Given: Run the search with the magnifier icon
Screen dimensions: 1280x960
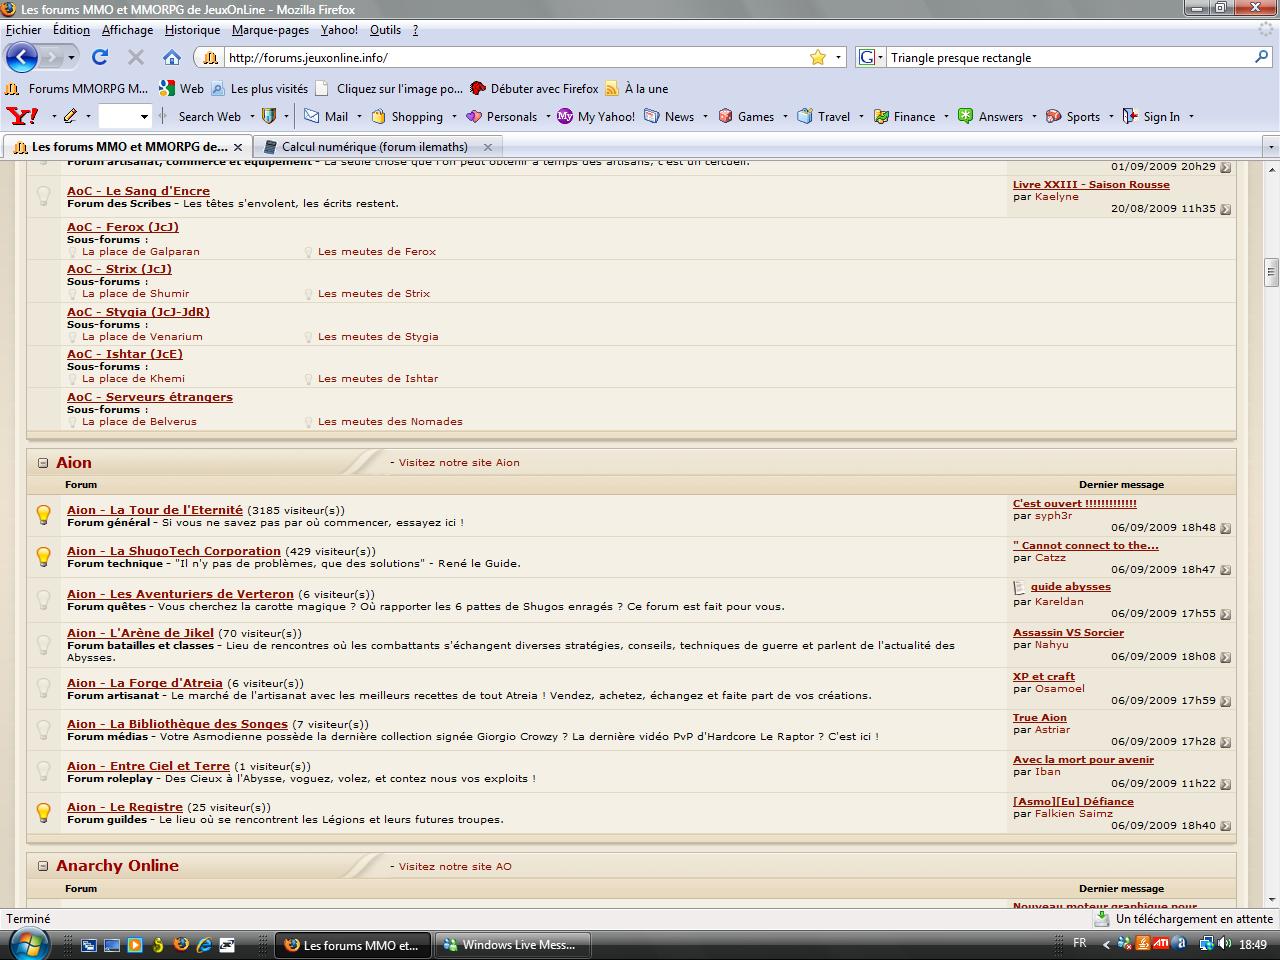Looking at the screenshot, I should (1263, 57).
